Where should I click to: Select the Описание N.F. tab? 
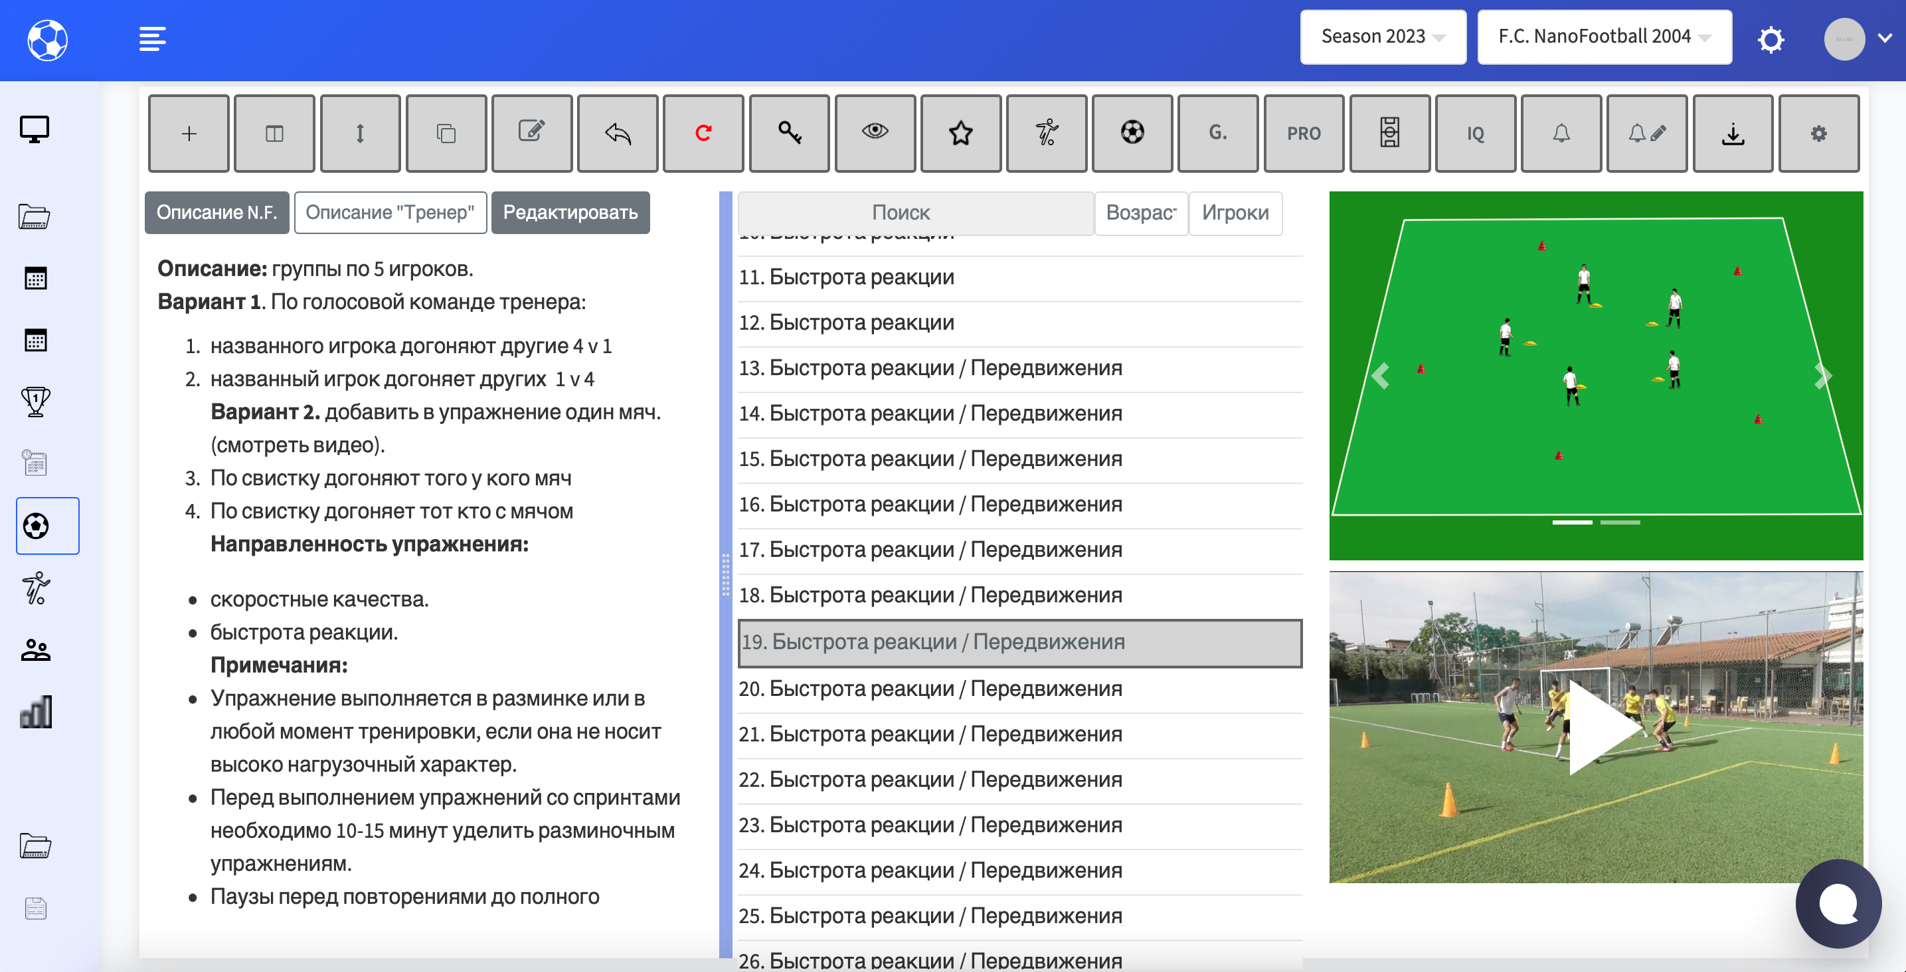[217, 213]
